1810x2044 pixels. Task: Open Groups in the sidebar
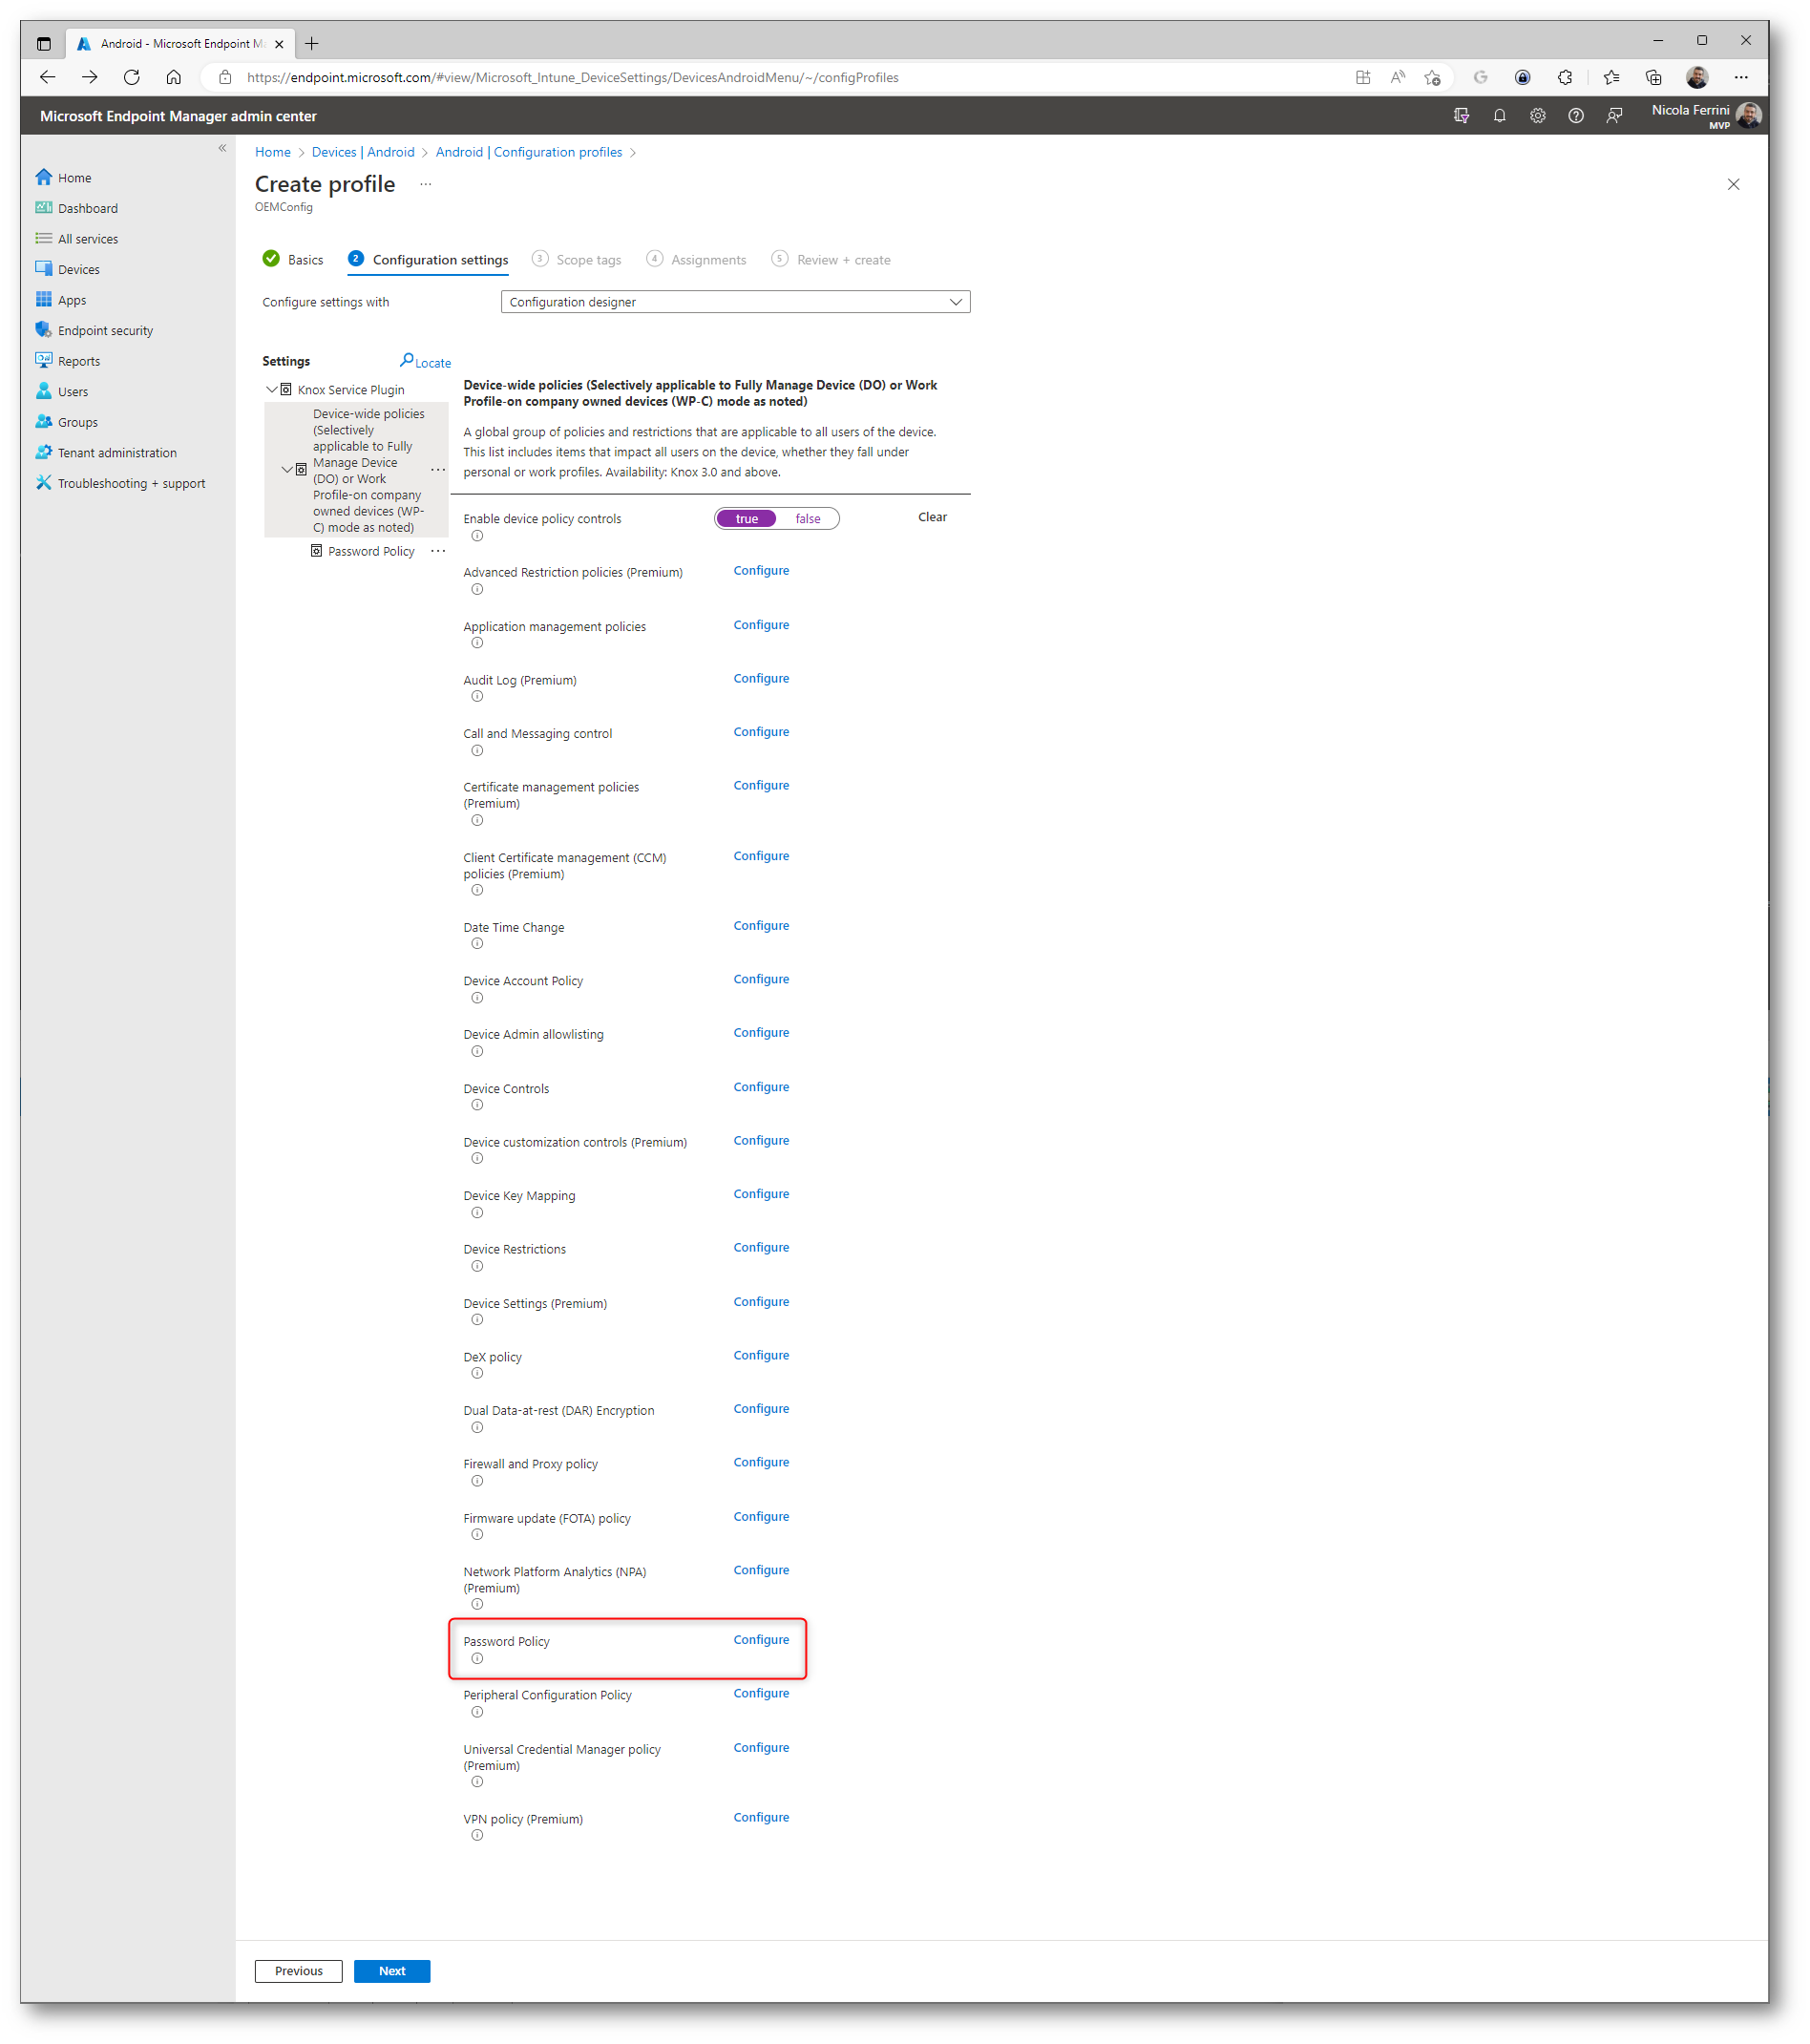pos(67,422)
